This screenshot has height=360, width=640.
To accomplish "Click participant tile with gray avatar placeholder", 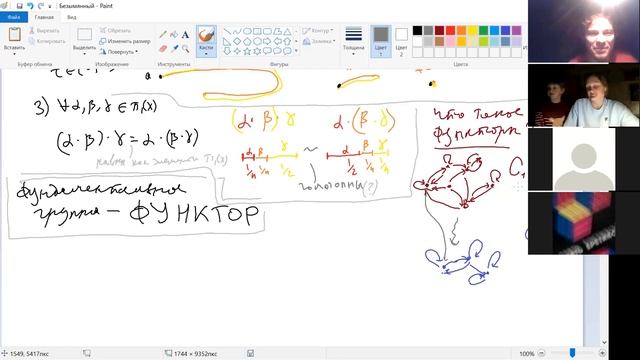I will click(584, 159).
